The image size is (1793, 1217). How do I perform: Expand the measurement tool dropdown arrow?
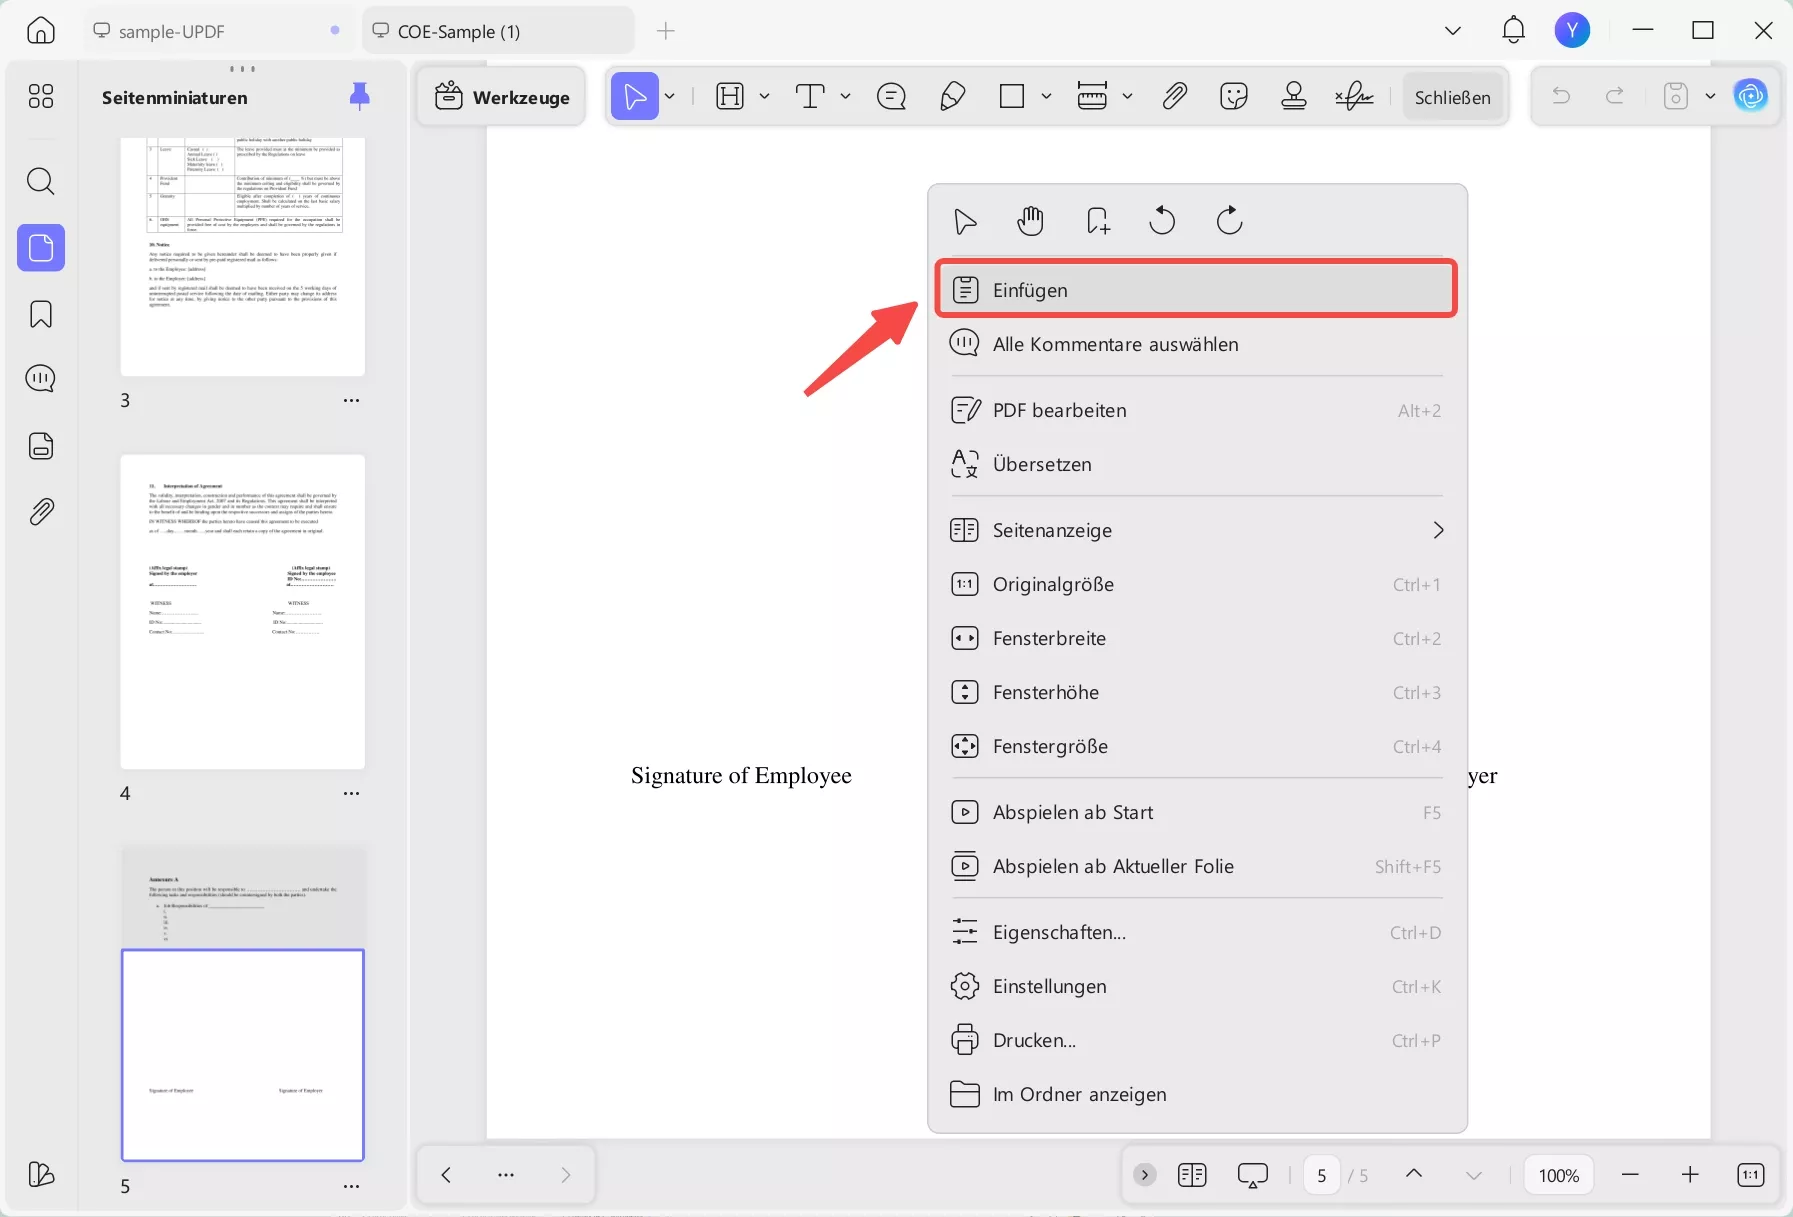pyautogui.click(x=1127, y=96)
